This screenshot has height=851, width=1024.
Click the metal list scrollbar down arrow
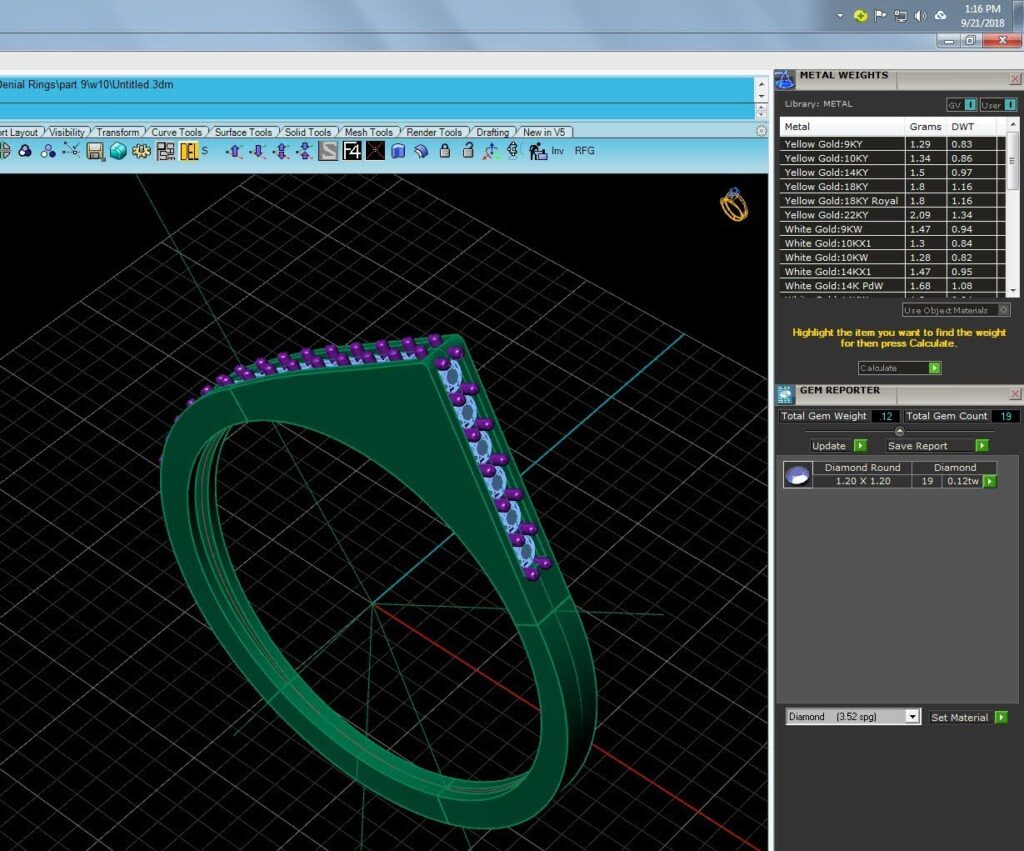pos(1013,290)
